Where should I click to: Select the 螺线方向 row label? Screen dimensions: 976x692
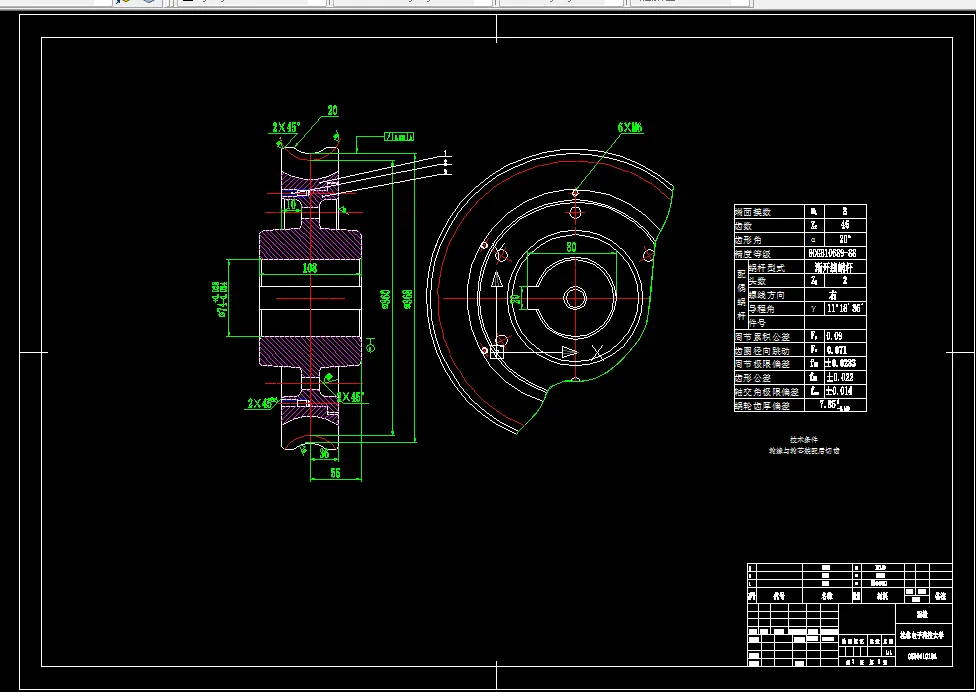click(767, 295)
